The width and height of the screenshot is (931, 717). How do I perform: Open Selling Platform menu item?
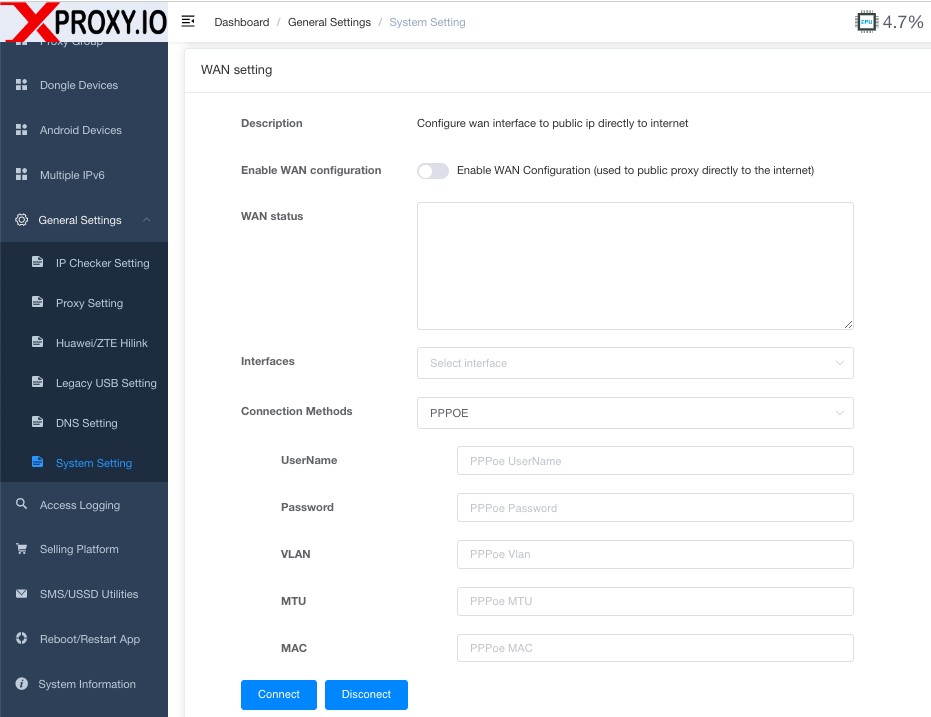click(x=84, y=549)
